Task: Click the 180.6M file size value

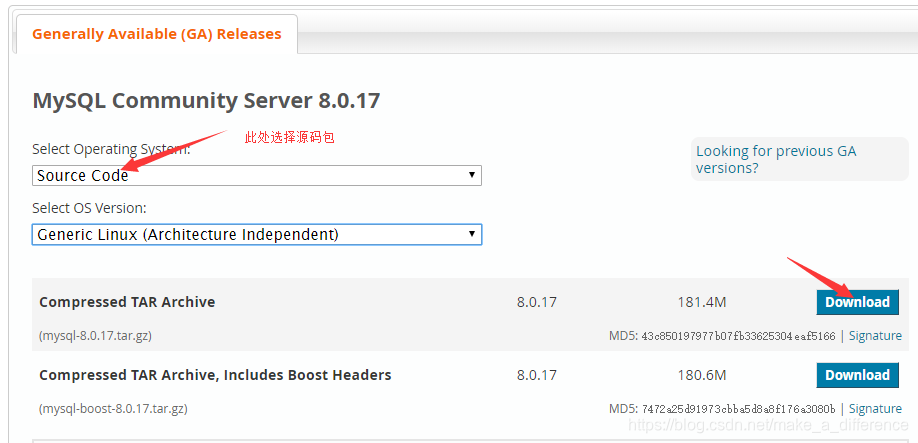Action: (702, 375)
